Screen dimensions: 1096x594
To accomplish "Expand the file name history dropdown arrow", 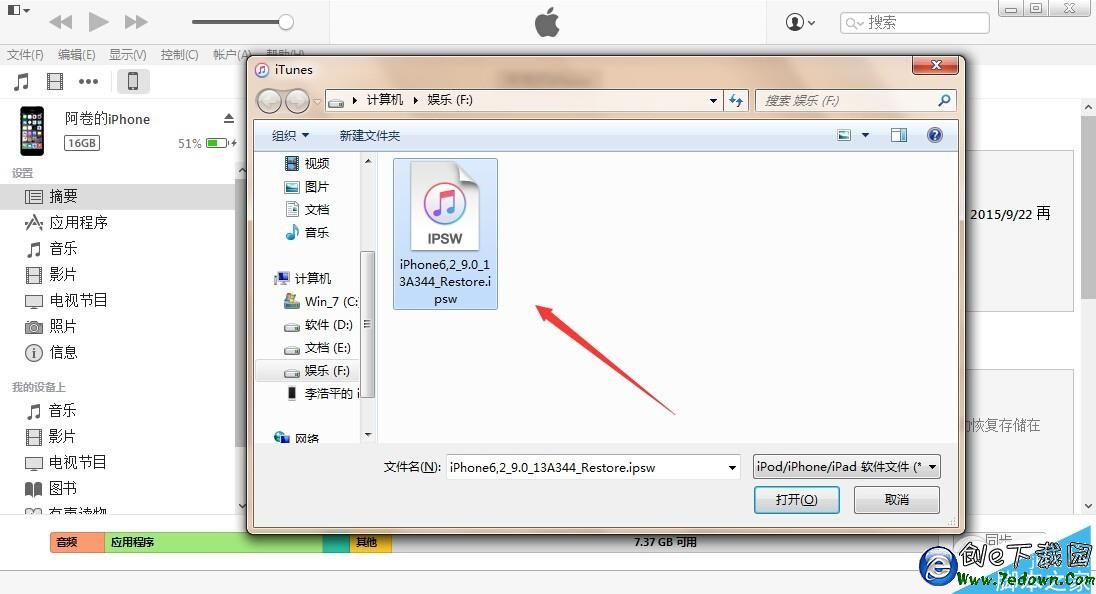I will click(x=732, y=468).
